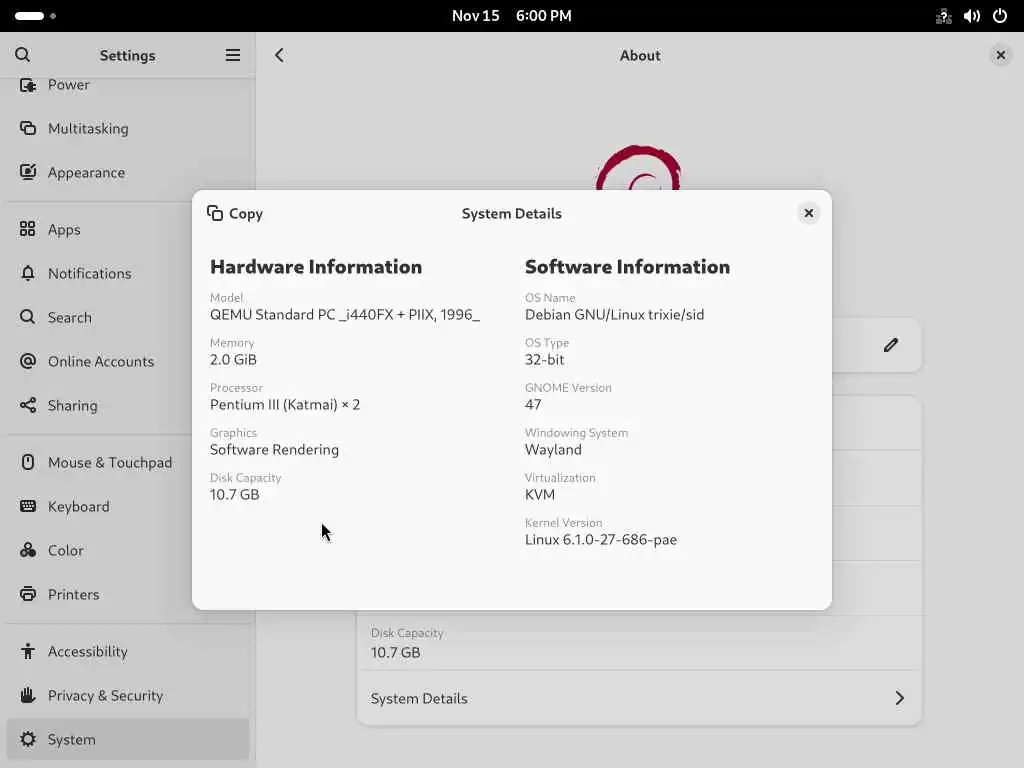
Task: Expand System Details chevron arrow
Action: pyautogui.click(x=899, y=698)
